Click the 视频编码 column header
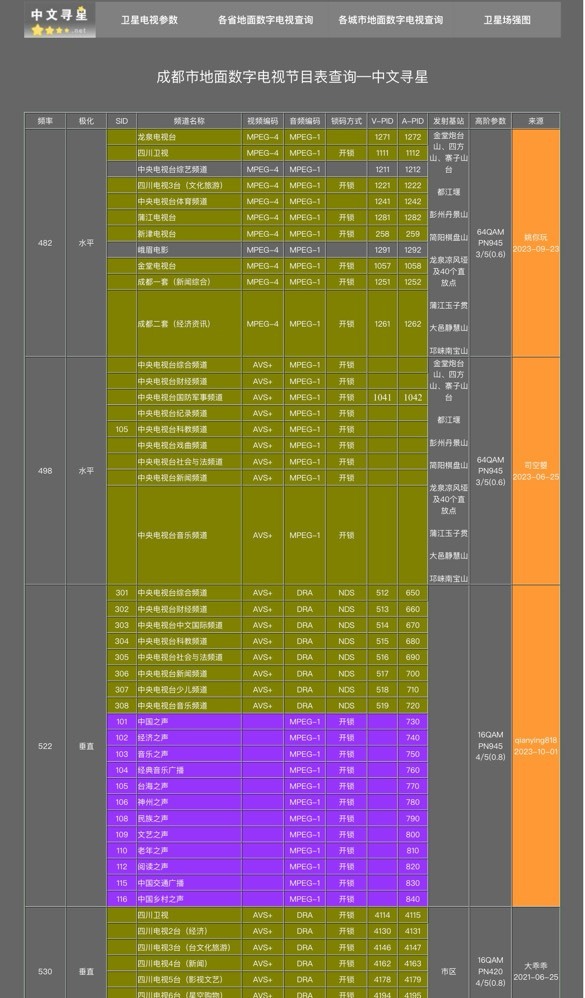Image resolution: width=585 pixels, height=998 pixels. tap(262, 121)
